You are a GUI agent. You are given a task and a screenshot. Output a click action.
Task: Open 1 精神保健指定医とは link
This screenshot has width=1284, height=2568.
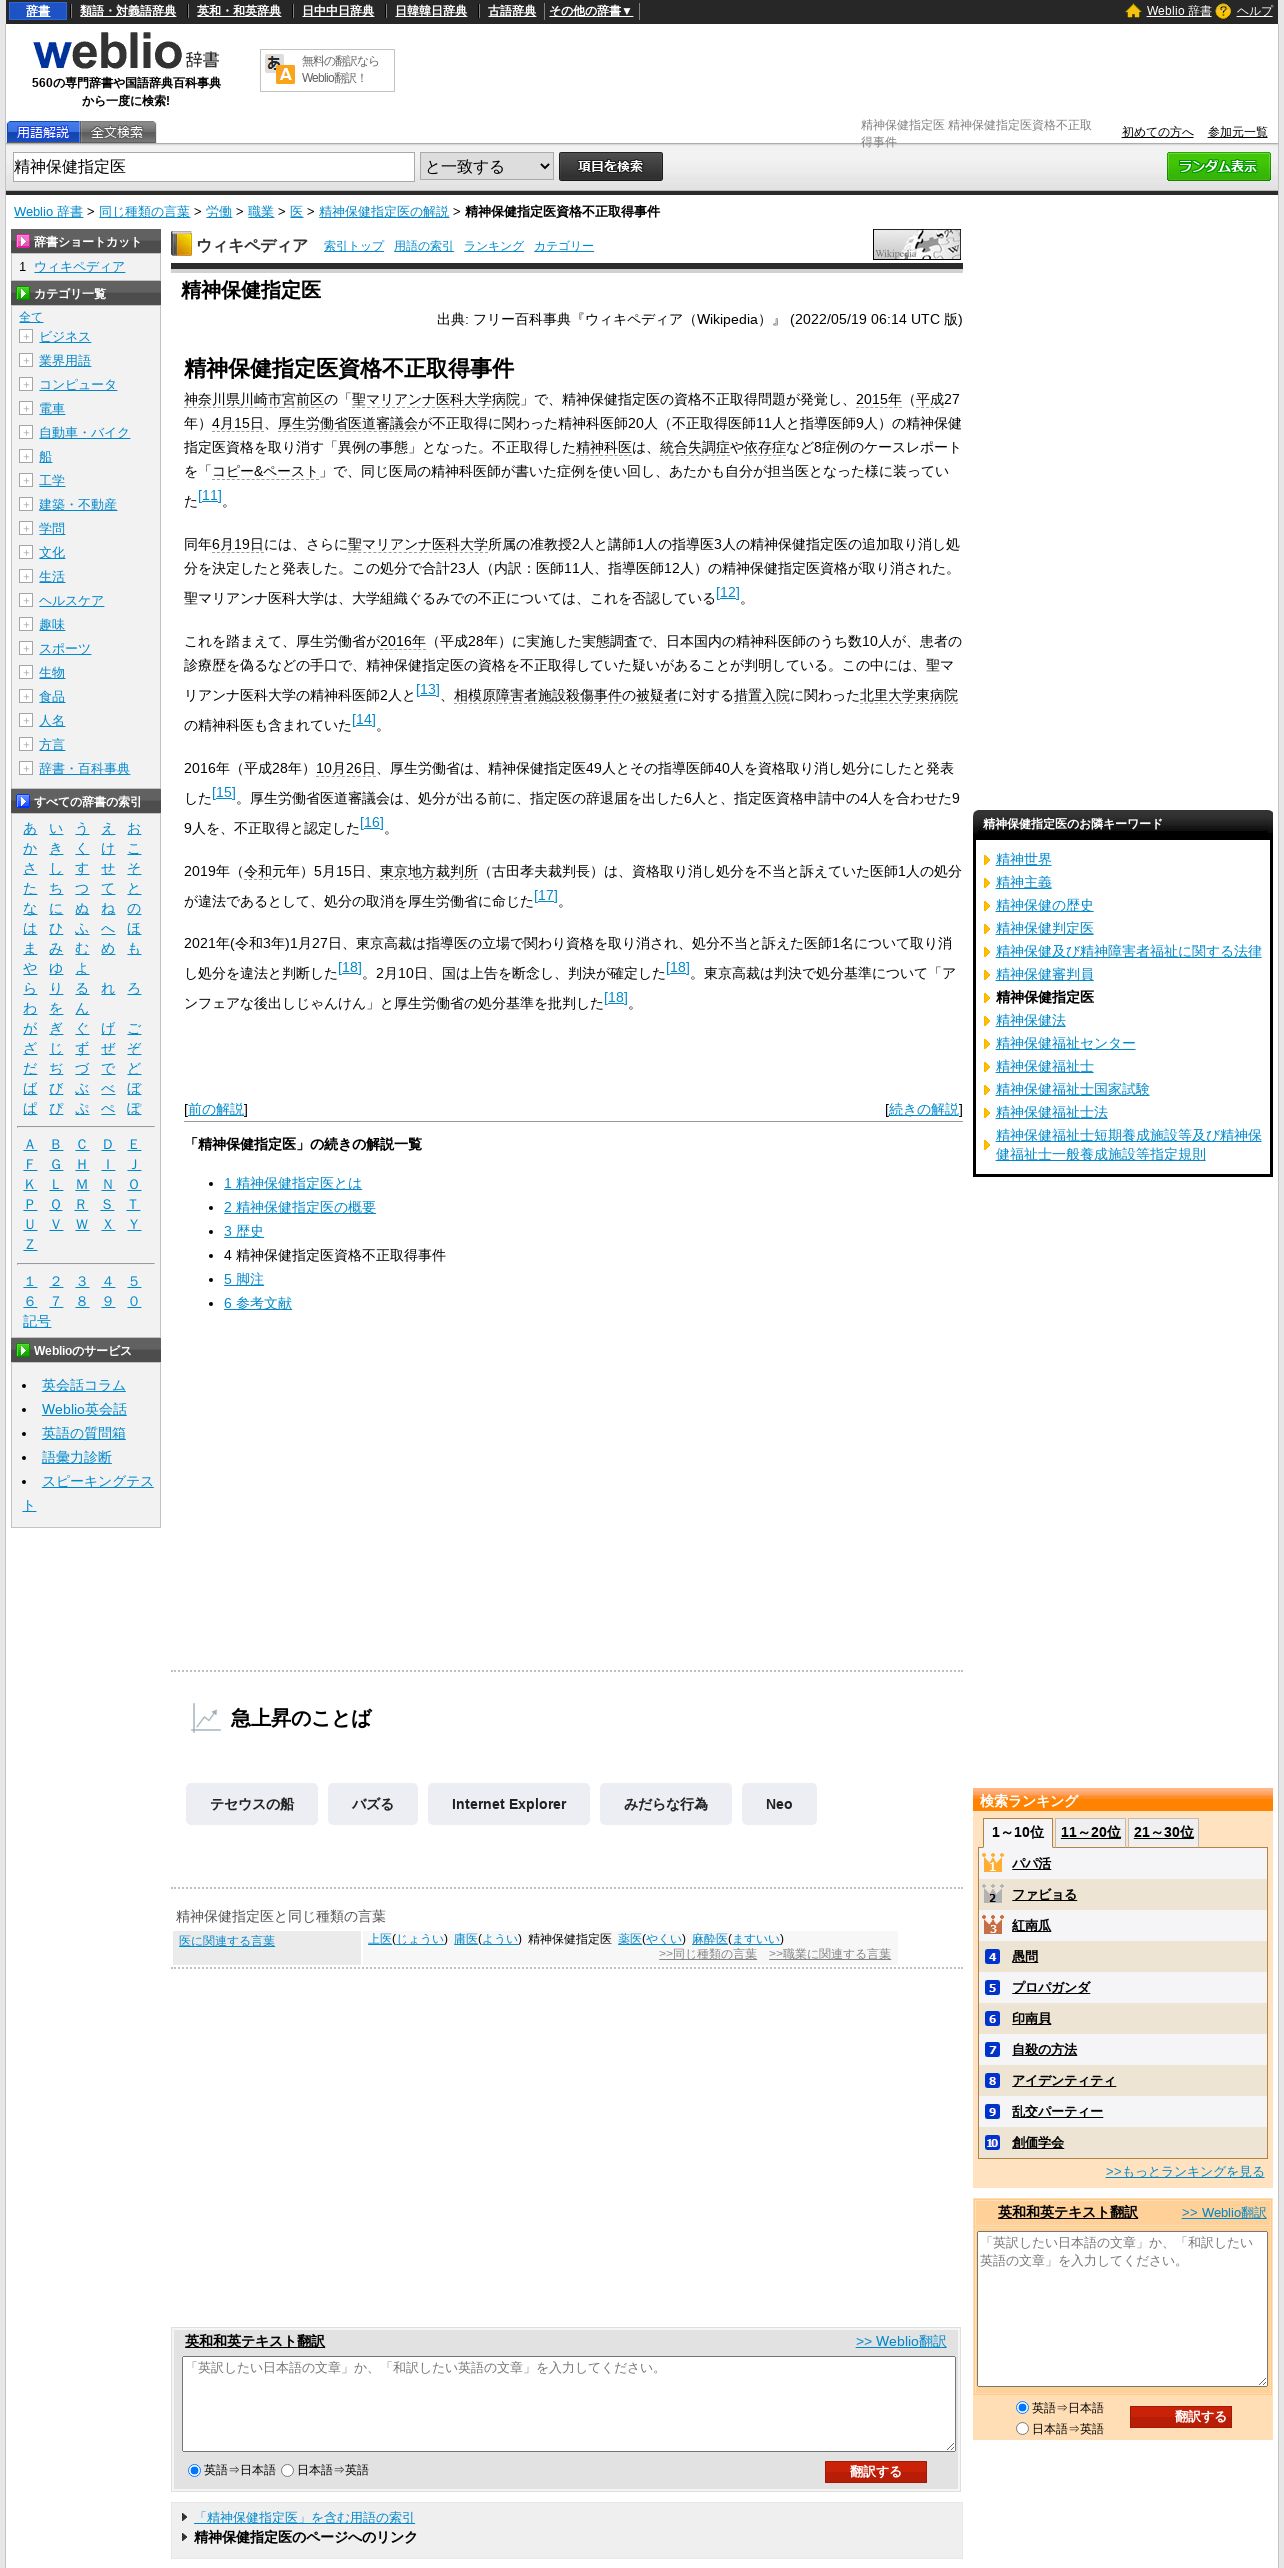click(292, 1183)
